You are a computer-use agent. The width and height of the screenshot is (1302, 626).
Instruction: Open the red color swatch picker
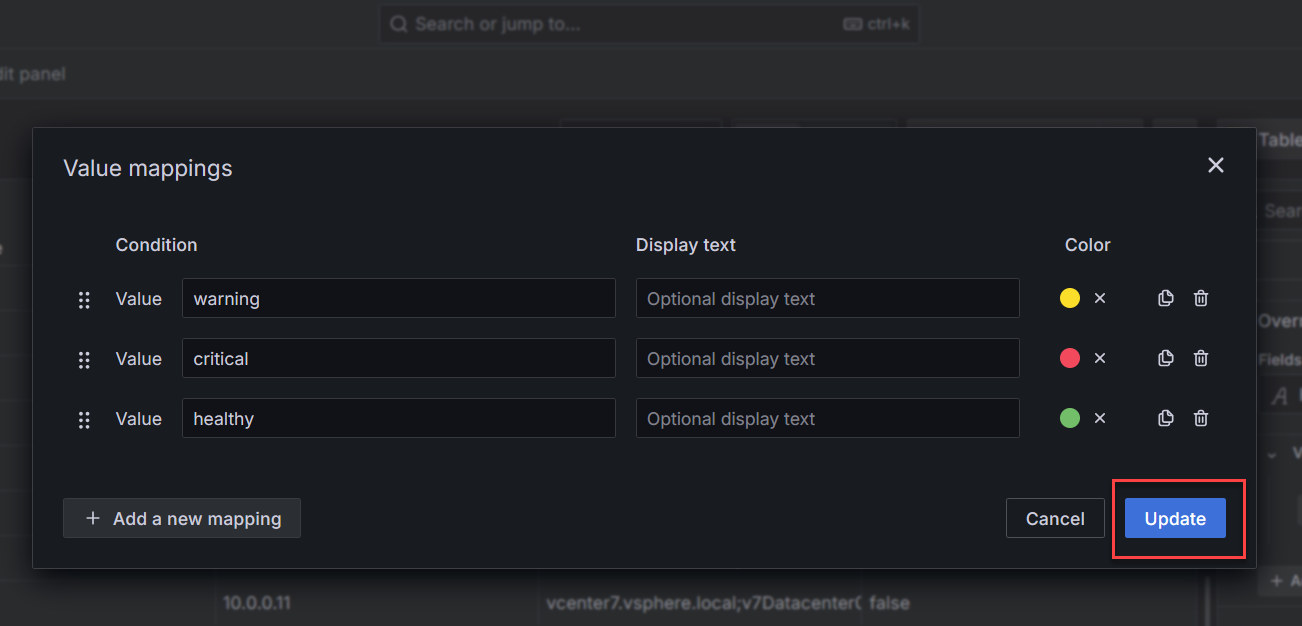1070,358
